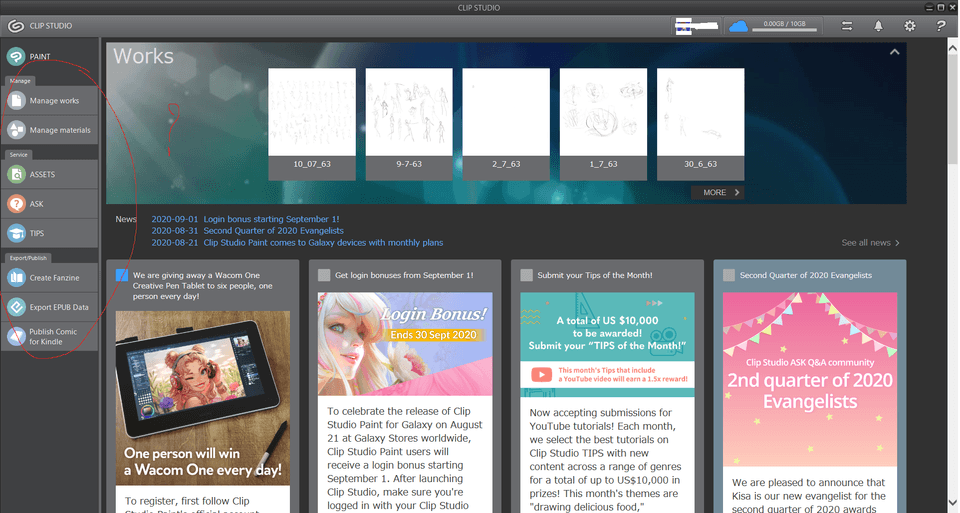The image size is (960, 513).
Task: Click the cloud sync arrows icon
Action: click(847, 26)
